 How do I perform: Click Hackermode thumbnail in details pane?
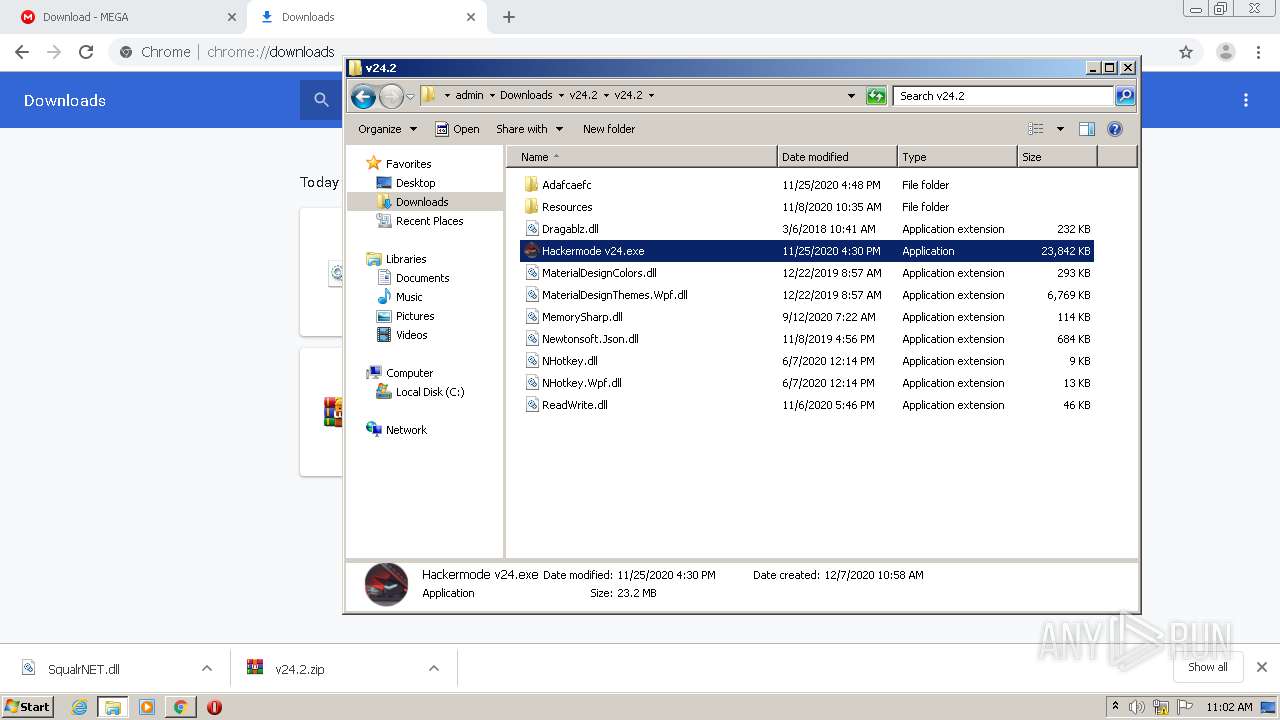coord(386,584)
